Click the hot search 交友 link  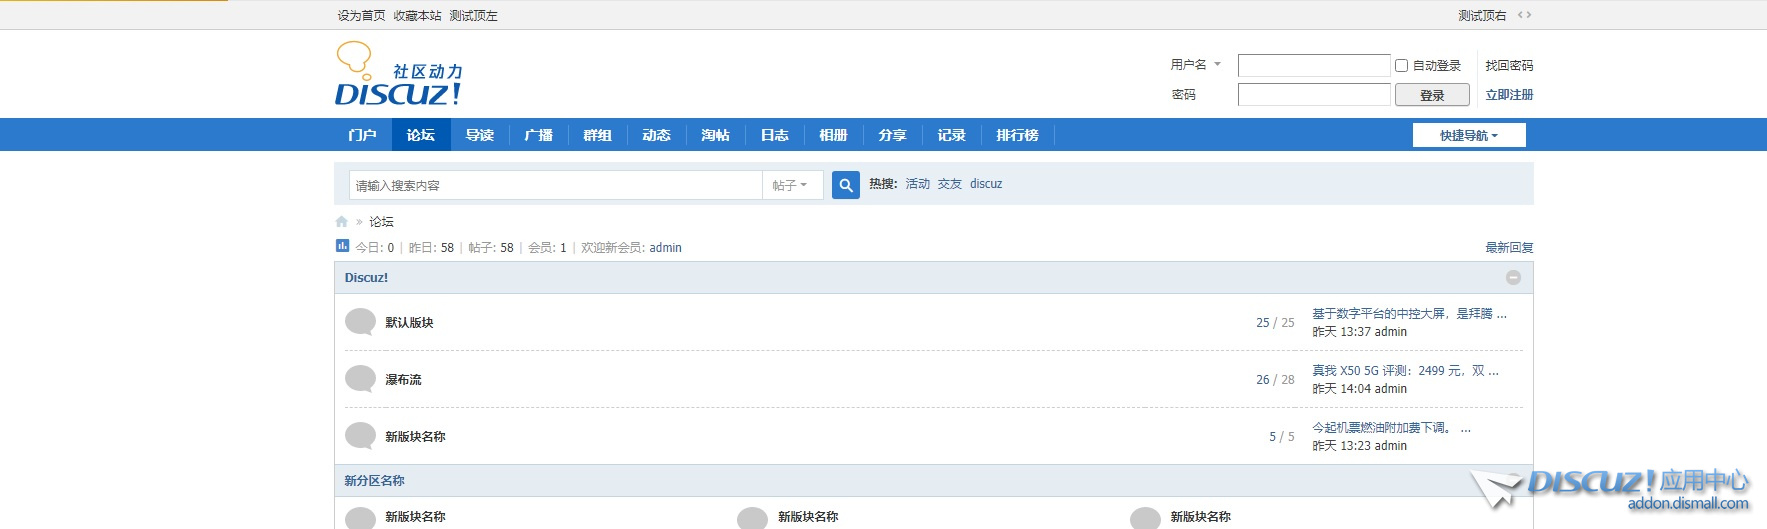tap(950, 184)
